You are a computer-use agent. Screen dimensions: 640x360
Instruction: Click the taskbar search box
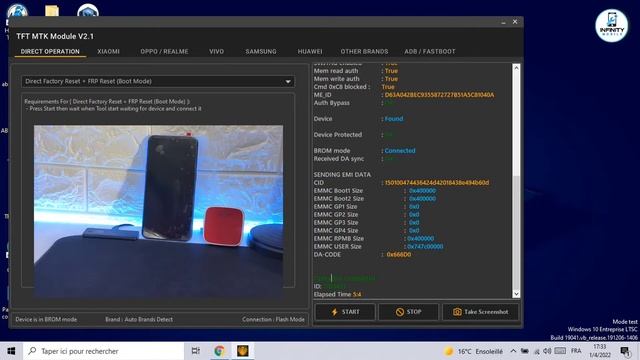coord(104,351)
